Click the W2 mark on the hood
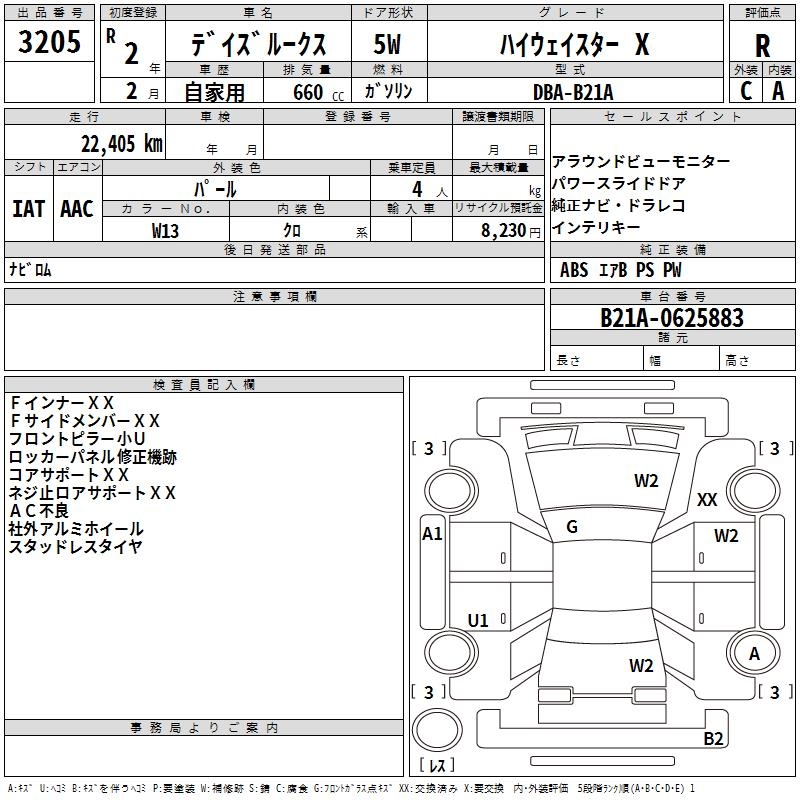800x800 pixels. (x=646, y=481)
